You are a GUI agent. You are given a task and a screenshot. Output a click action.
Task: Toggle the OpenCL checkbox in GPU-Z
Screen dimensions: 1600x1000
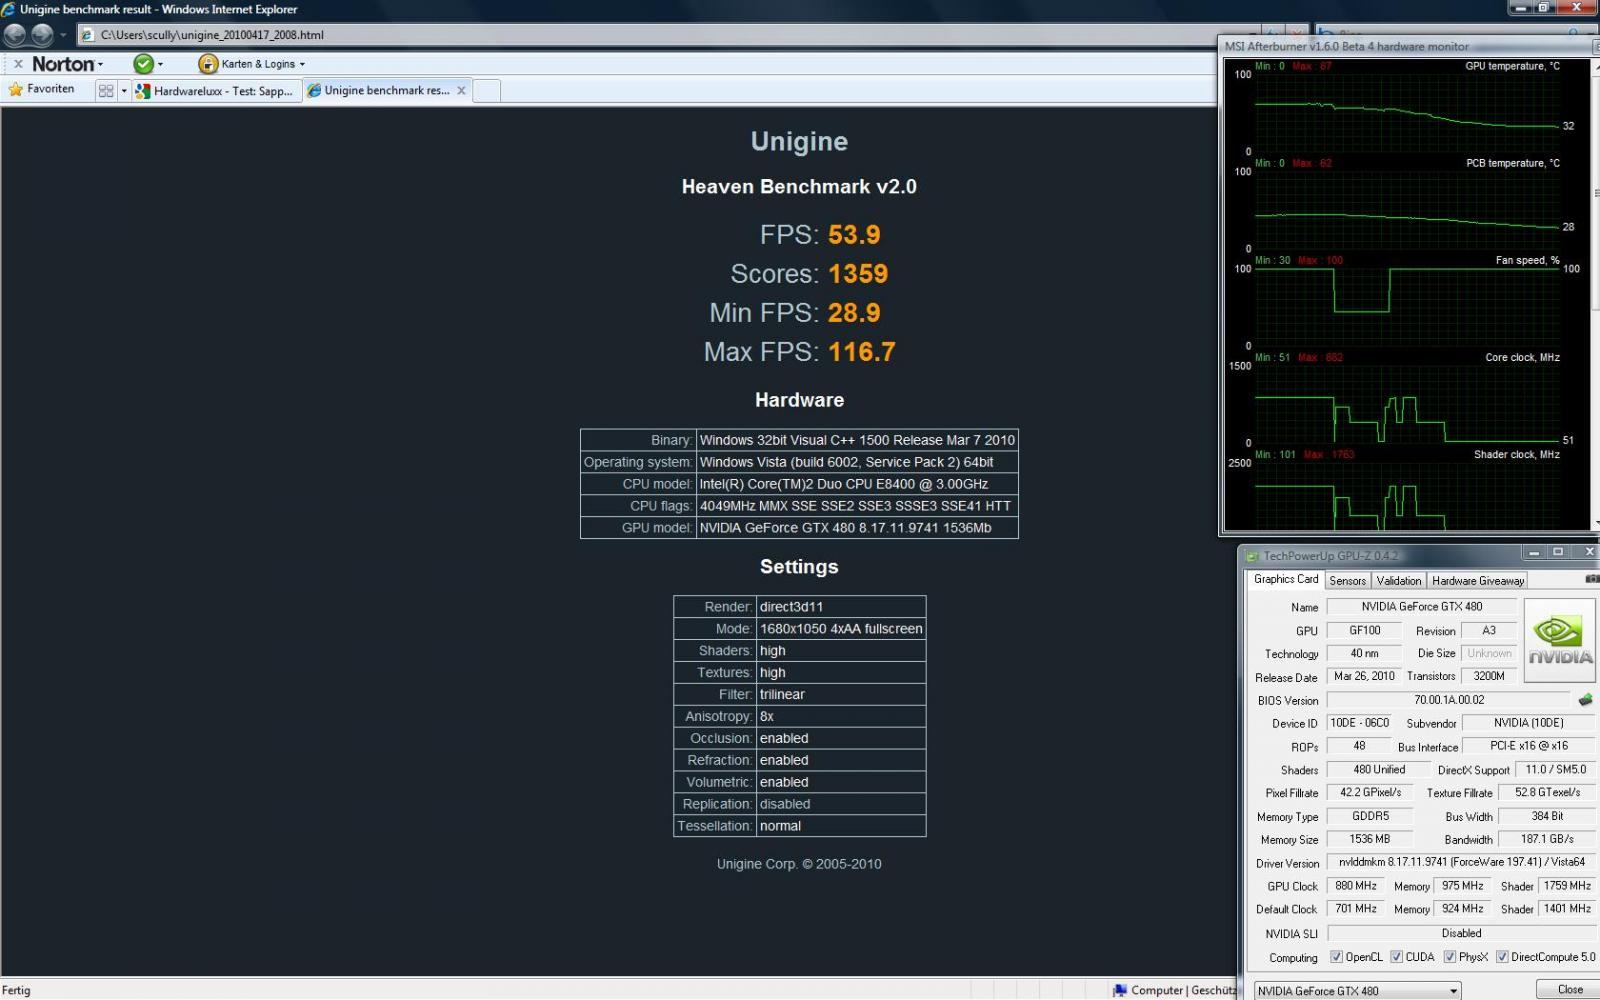tap(1336, 957)
